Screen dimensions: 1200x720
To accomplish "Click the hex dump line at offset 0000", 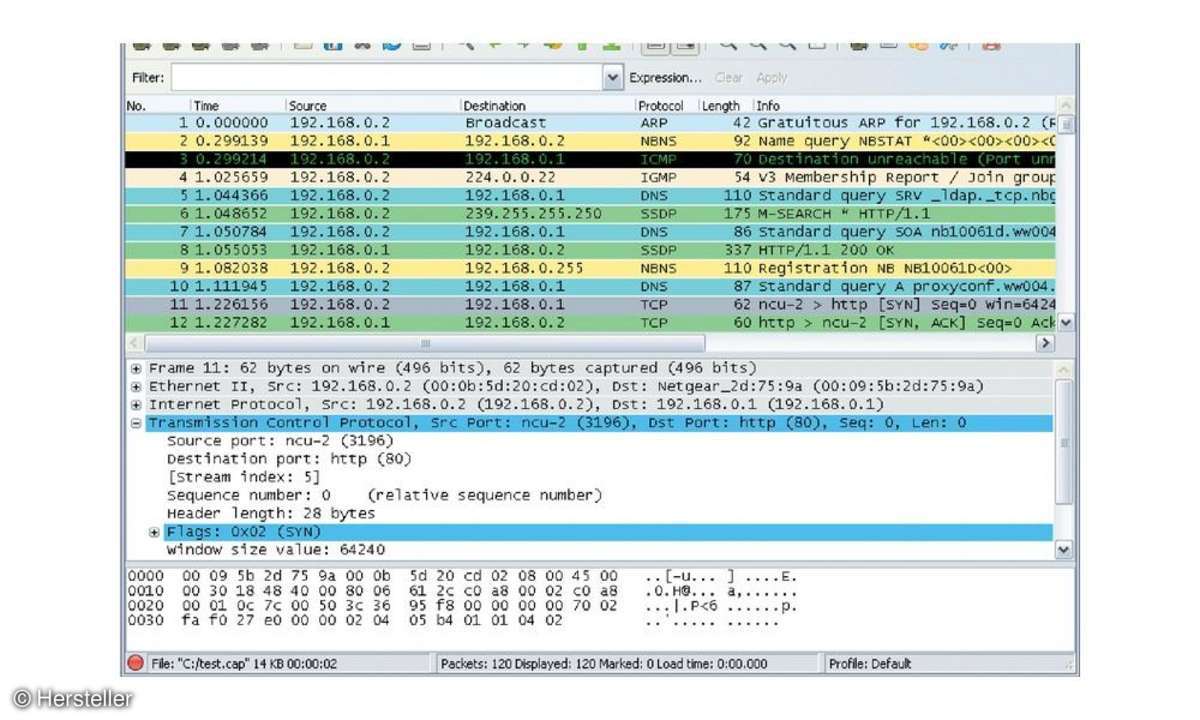I will click(x=460, y=577).
